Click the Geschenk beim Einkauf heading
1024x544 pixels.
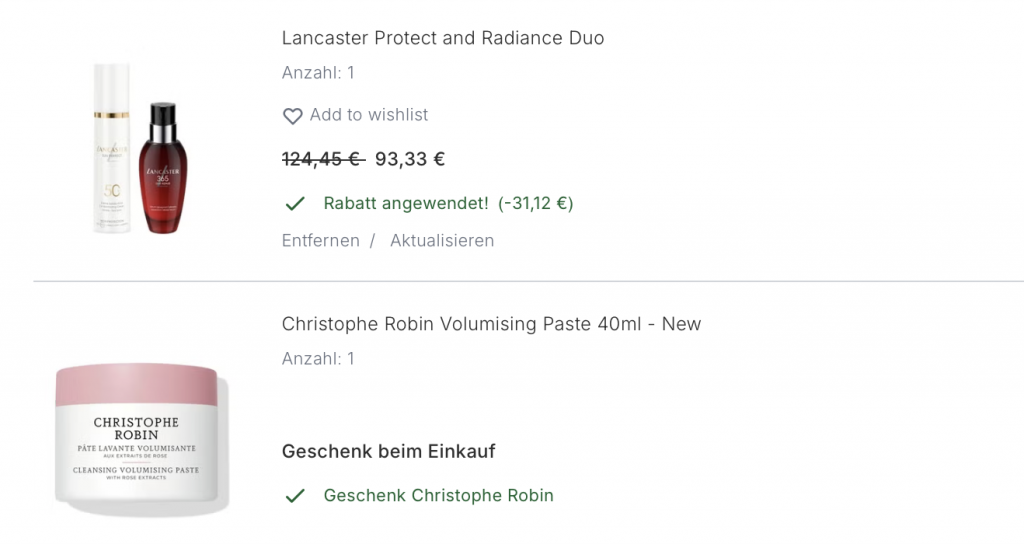click(x=388, y=452)
